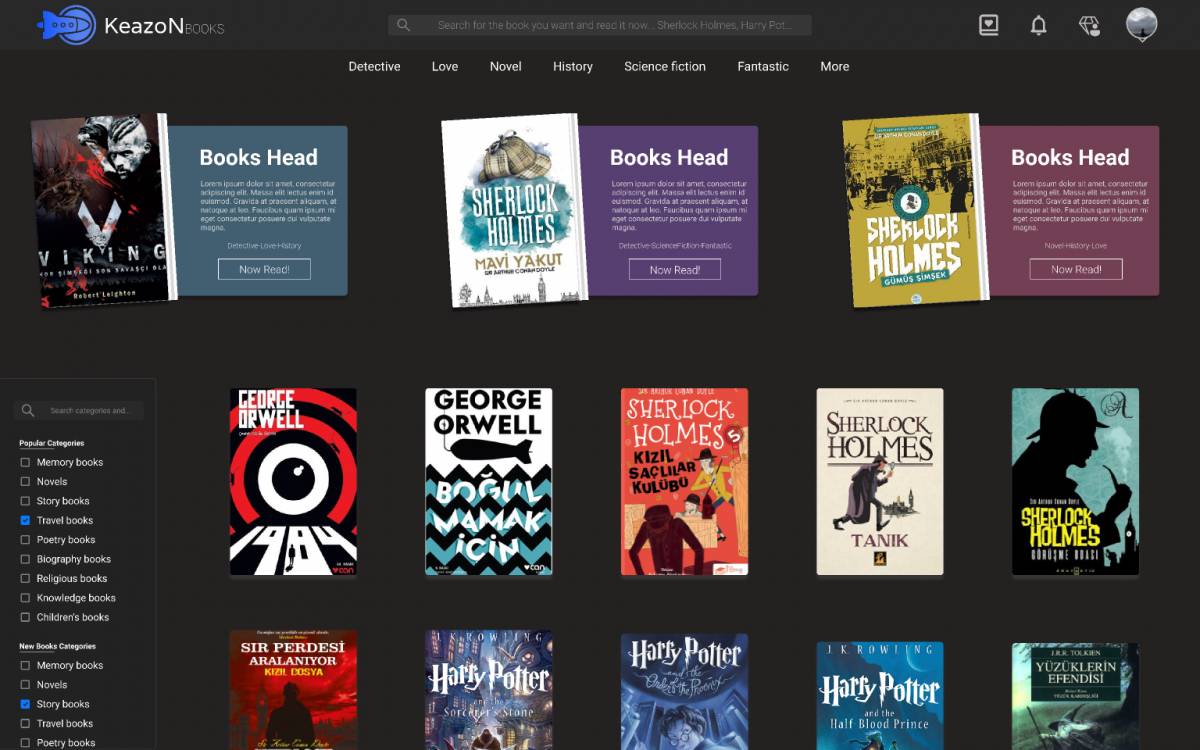Image resolution: width=1200 pixels, height=750 pixels.
Task: Enable the Religious books category filter
Action: 28,578
